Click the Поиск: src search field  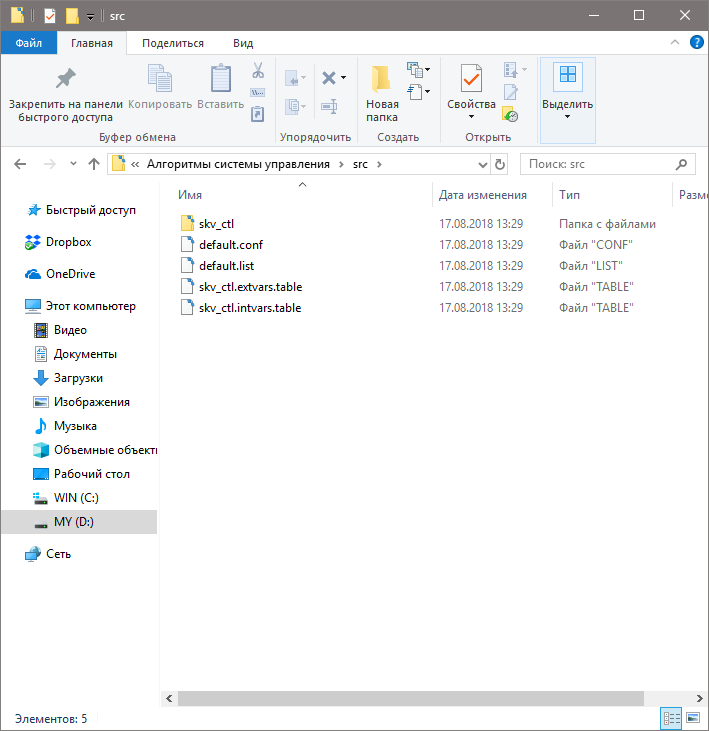click(598, 164)
